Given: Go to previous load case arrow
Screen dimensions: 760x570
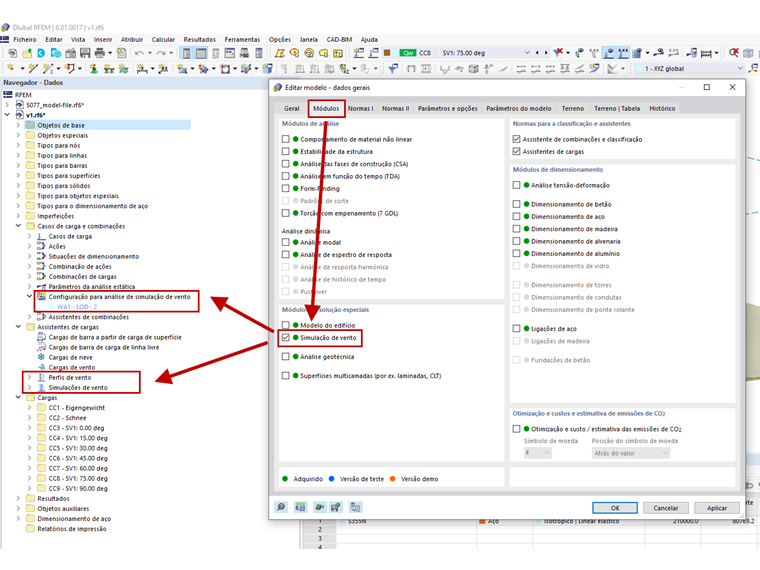Looking at the screenshot, I should point(537,53).
